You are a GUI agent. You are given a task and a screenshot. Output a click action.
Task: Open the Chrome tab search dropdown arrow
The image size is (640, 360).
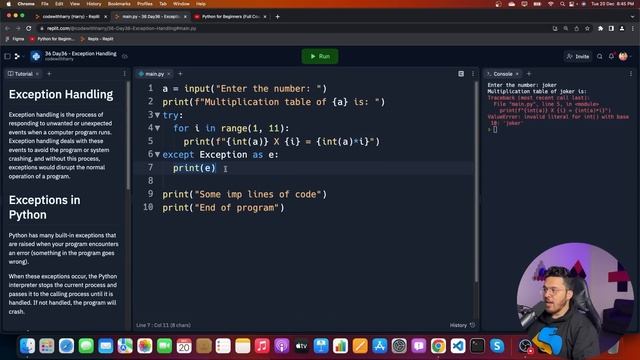632,17
